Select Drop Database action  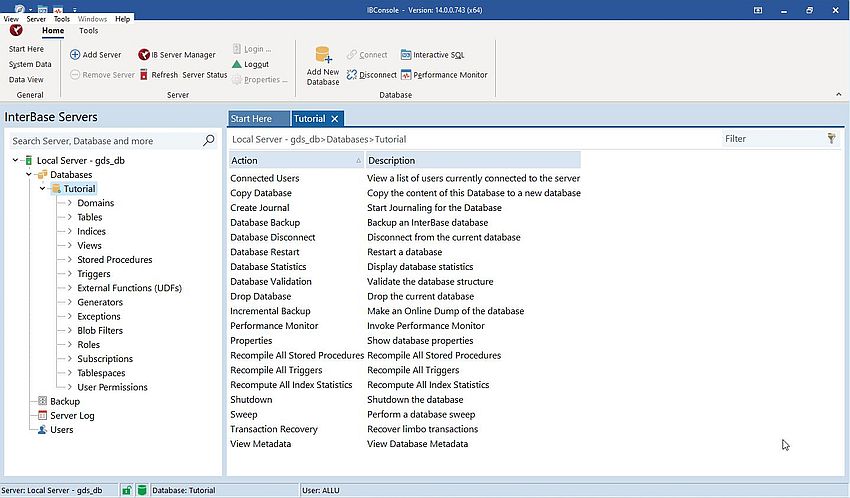tap(261, 296)
